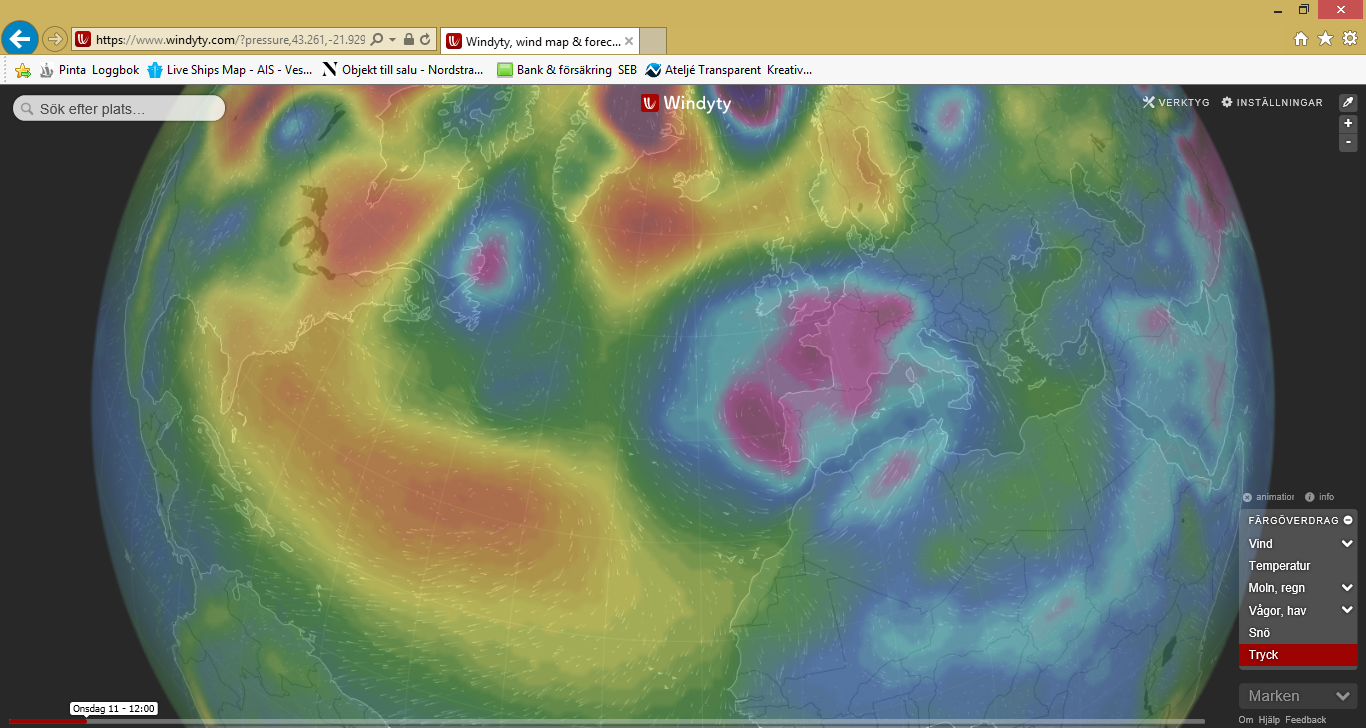Expand the Moln, regn options chevron

point(1347,588)
